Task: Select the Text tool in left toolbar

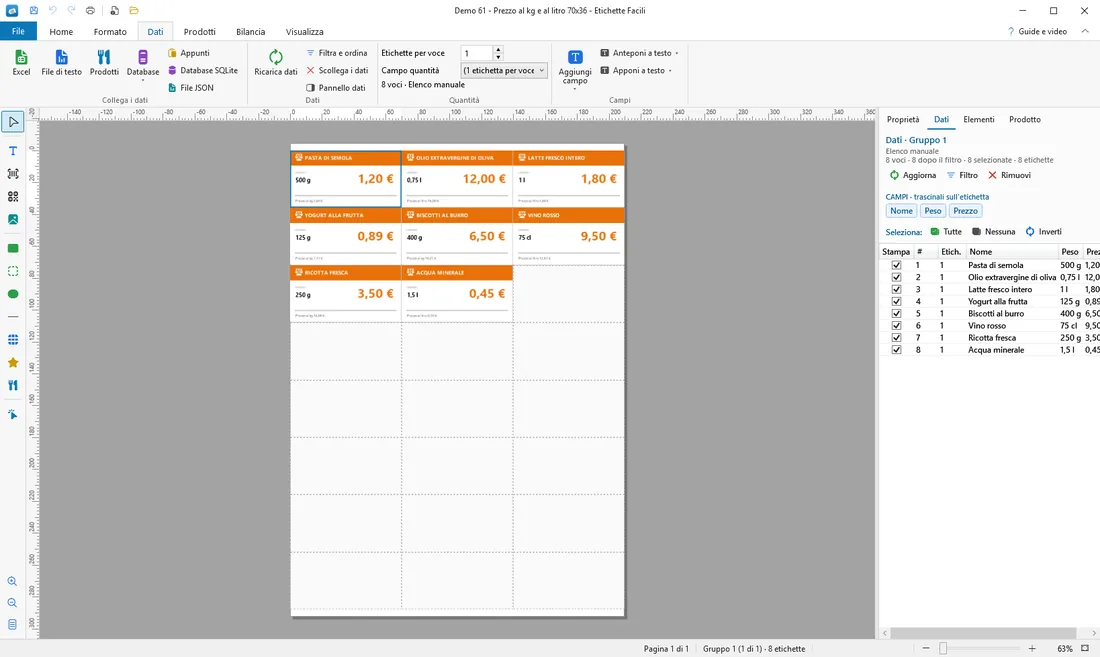Action: coord(13,151)
